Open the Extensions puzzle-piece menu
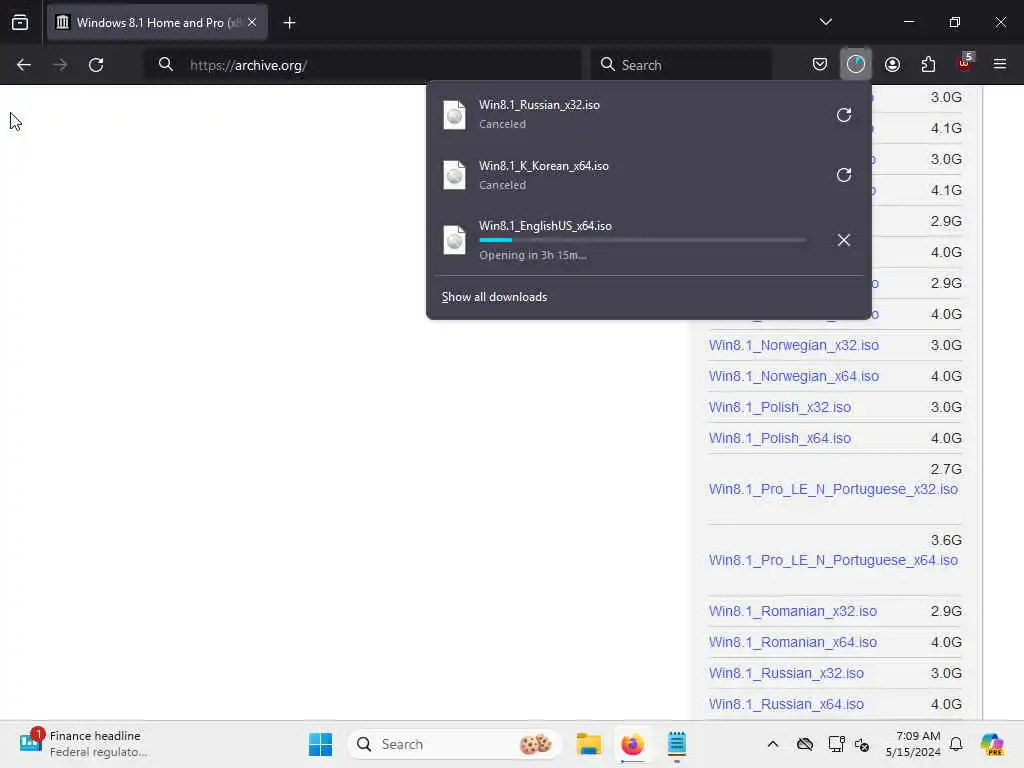This screenshot has width=1024, height=768. [928, 64]
